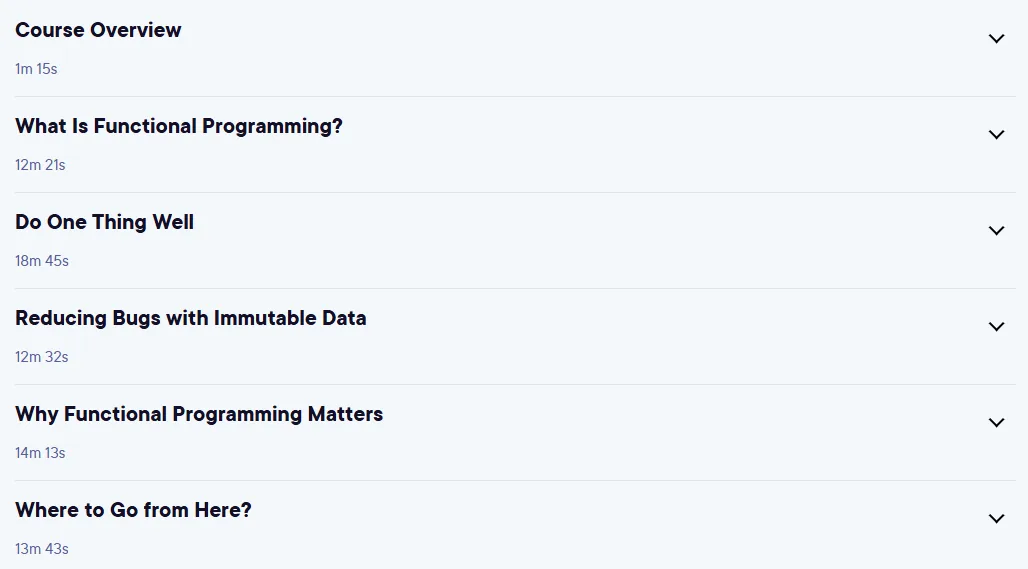
Task: Select the 18m 45s duration label
Action: coord(42,261)
